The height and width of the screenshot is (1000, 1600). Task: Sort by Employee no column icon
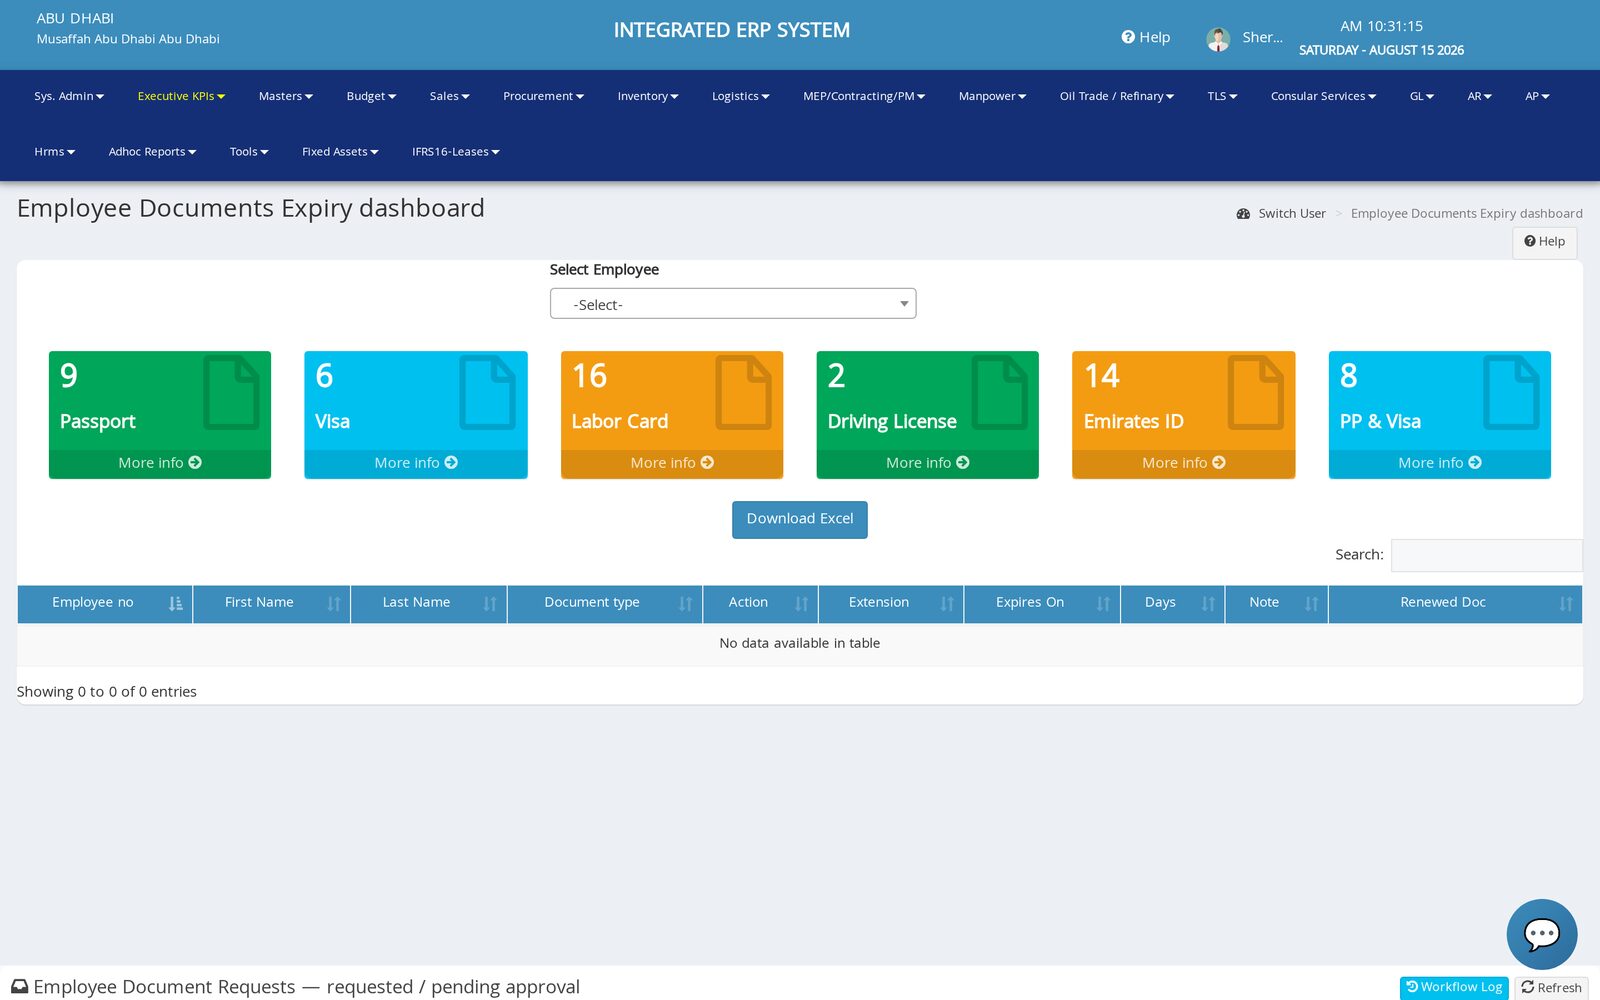pyautogui.click(x=176, y=603)
